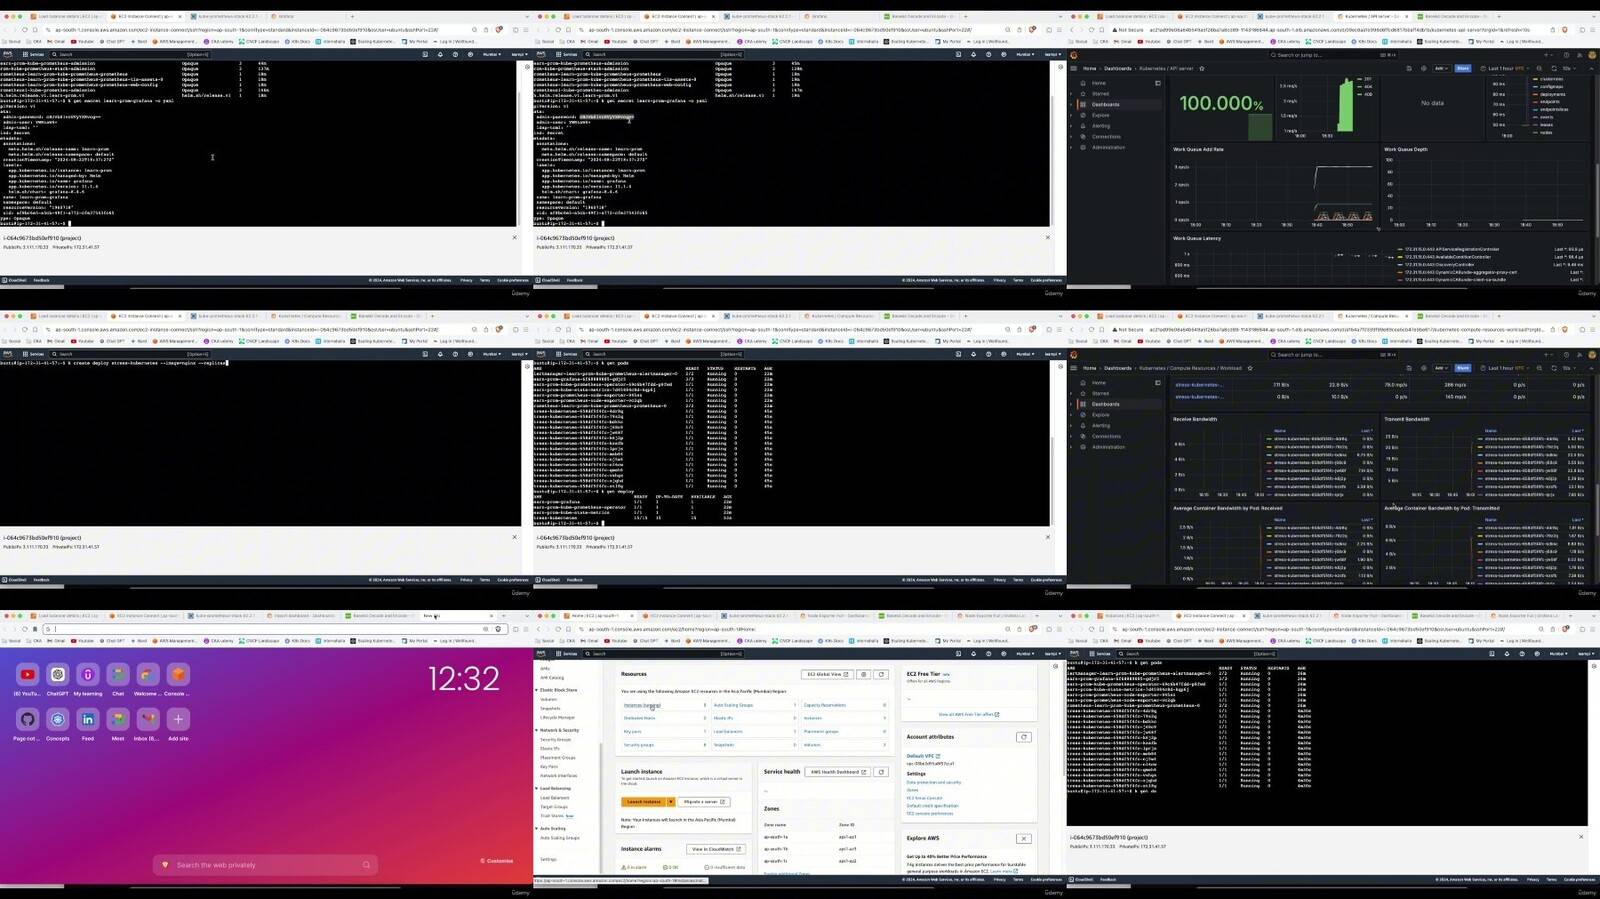
Task: Open Explore in Grafana API server sidebar
Action: (x=1100, y=115)
